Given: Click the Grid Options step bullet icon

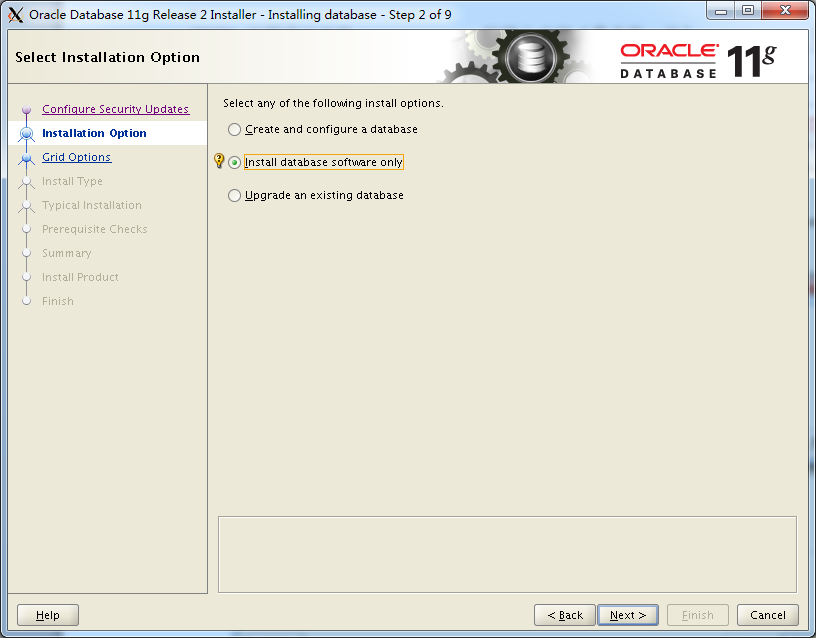Looking at the screenshot, I should click(27, 158).
